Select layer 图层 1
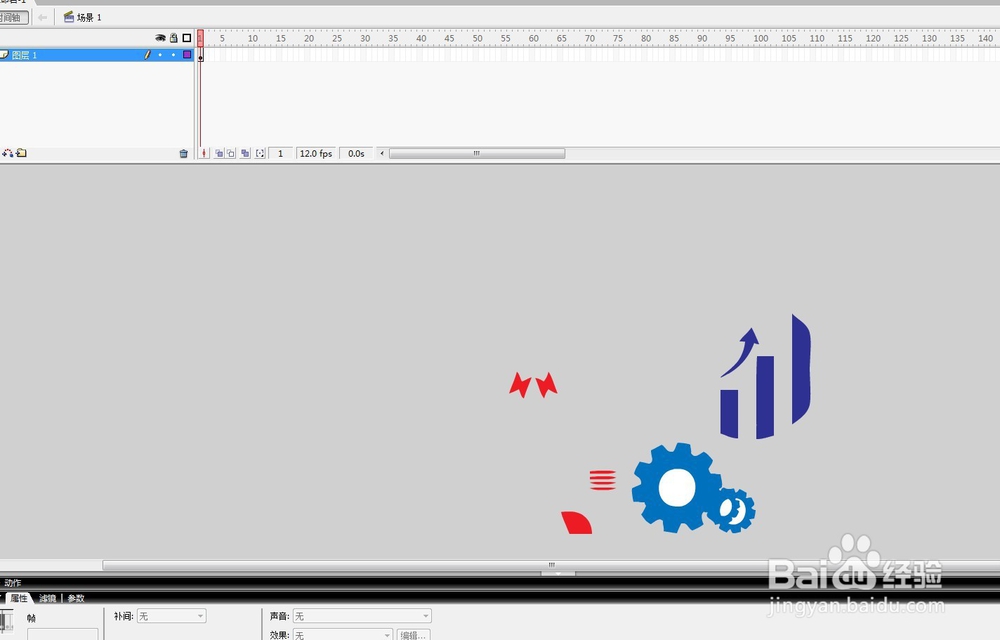Viewport: 1000px width, 640px height. 96,55
